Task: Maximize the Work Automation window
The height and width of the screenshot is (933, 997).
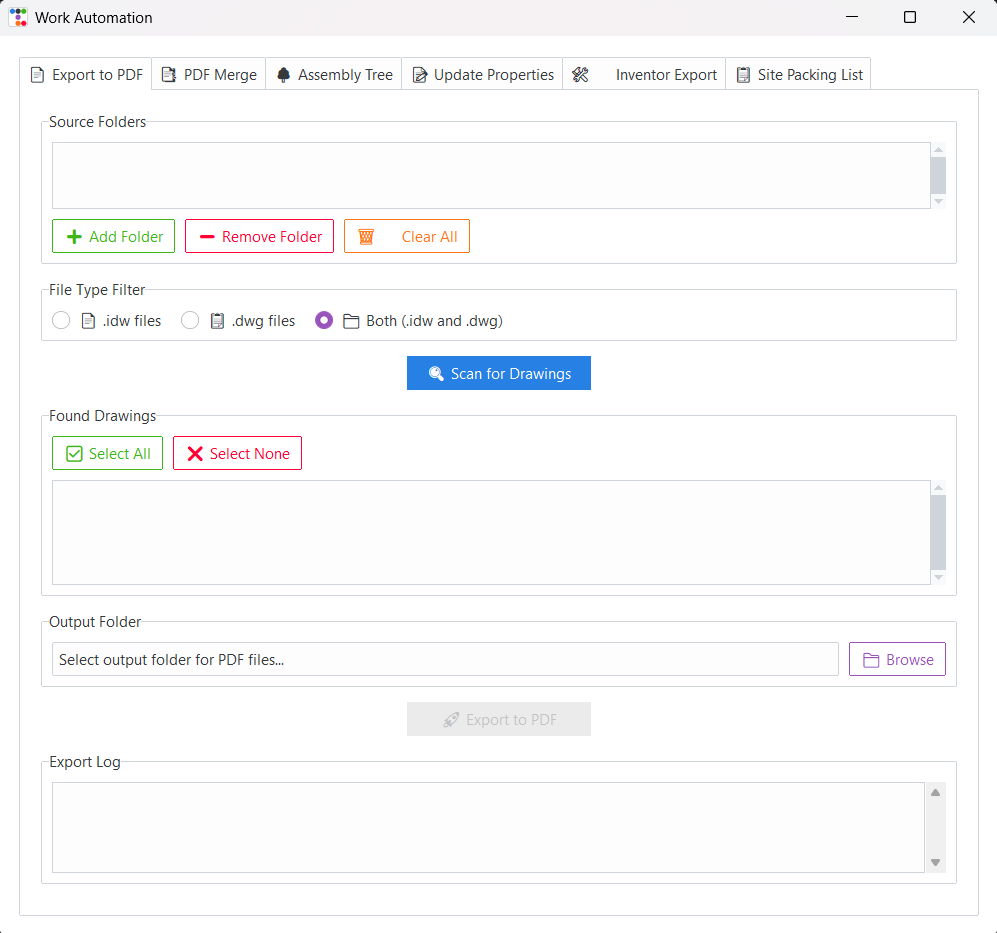Action: (910, 17)
